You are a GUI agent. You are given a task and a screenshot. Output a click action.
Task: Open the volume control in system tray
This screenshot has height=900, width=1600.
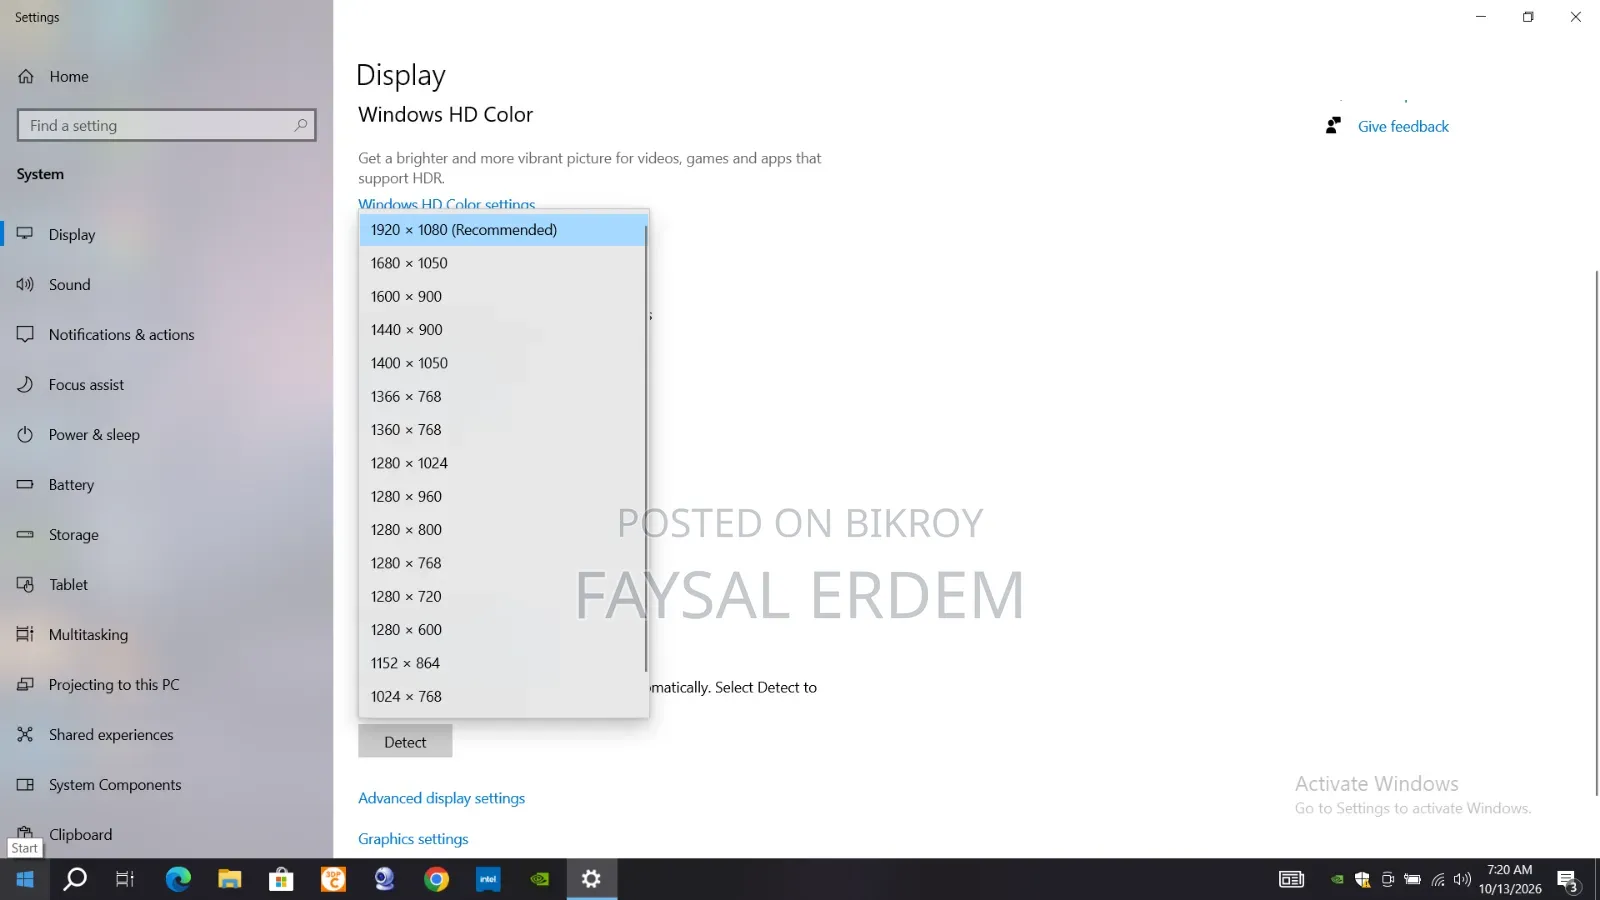1462,880
